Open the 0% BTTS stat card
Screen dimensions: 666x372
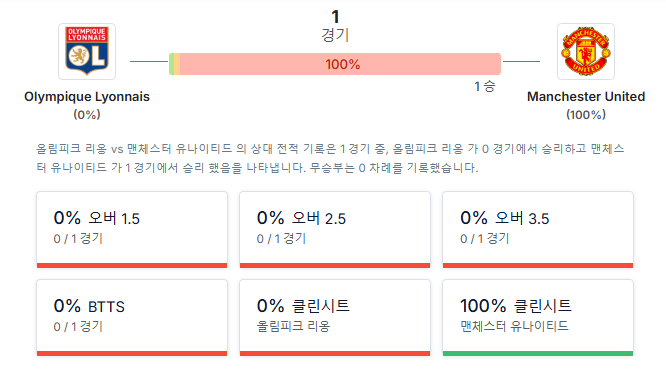132,318
